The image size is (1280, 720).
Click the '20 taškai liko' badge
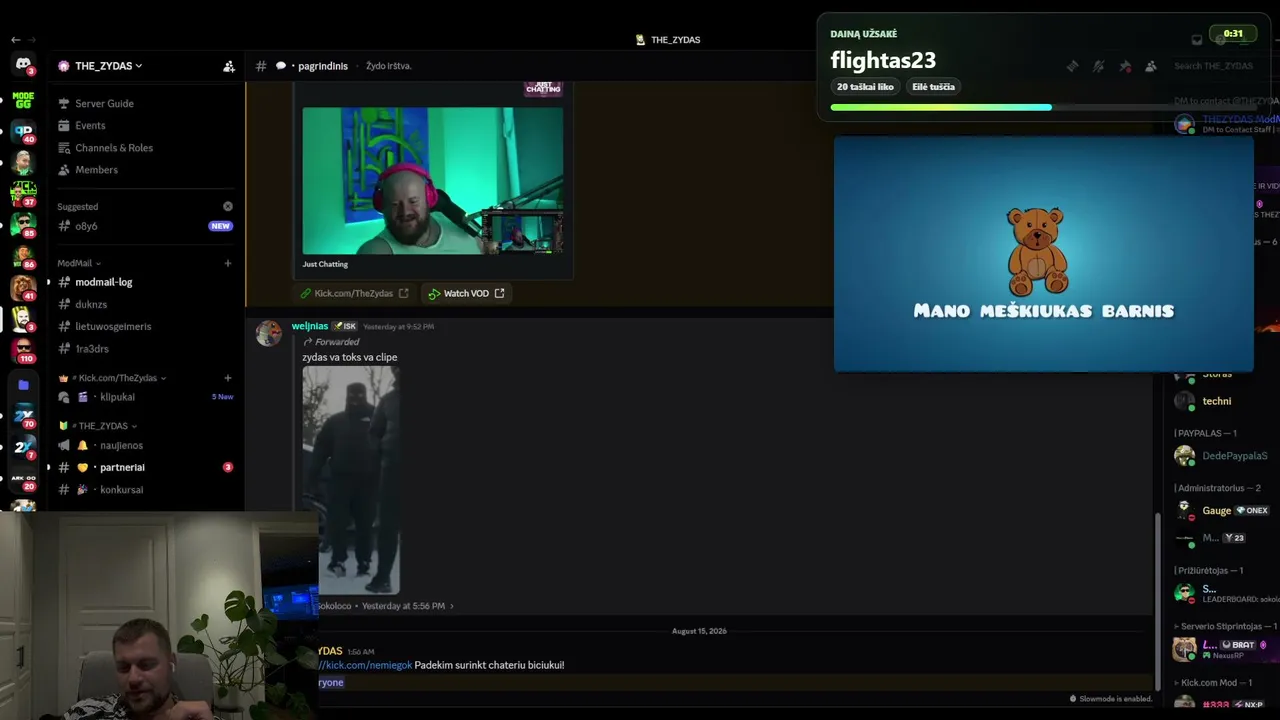(866, 87)
